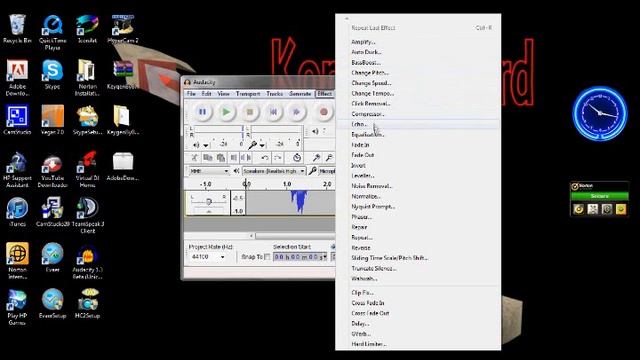Click the Sync-Lock clock icon

coord(297,158)
